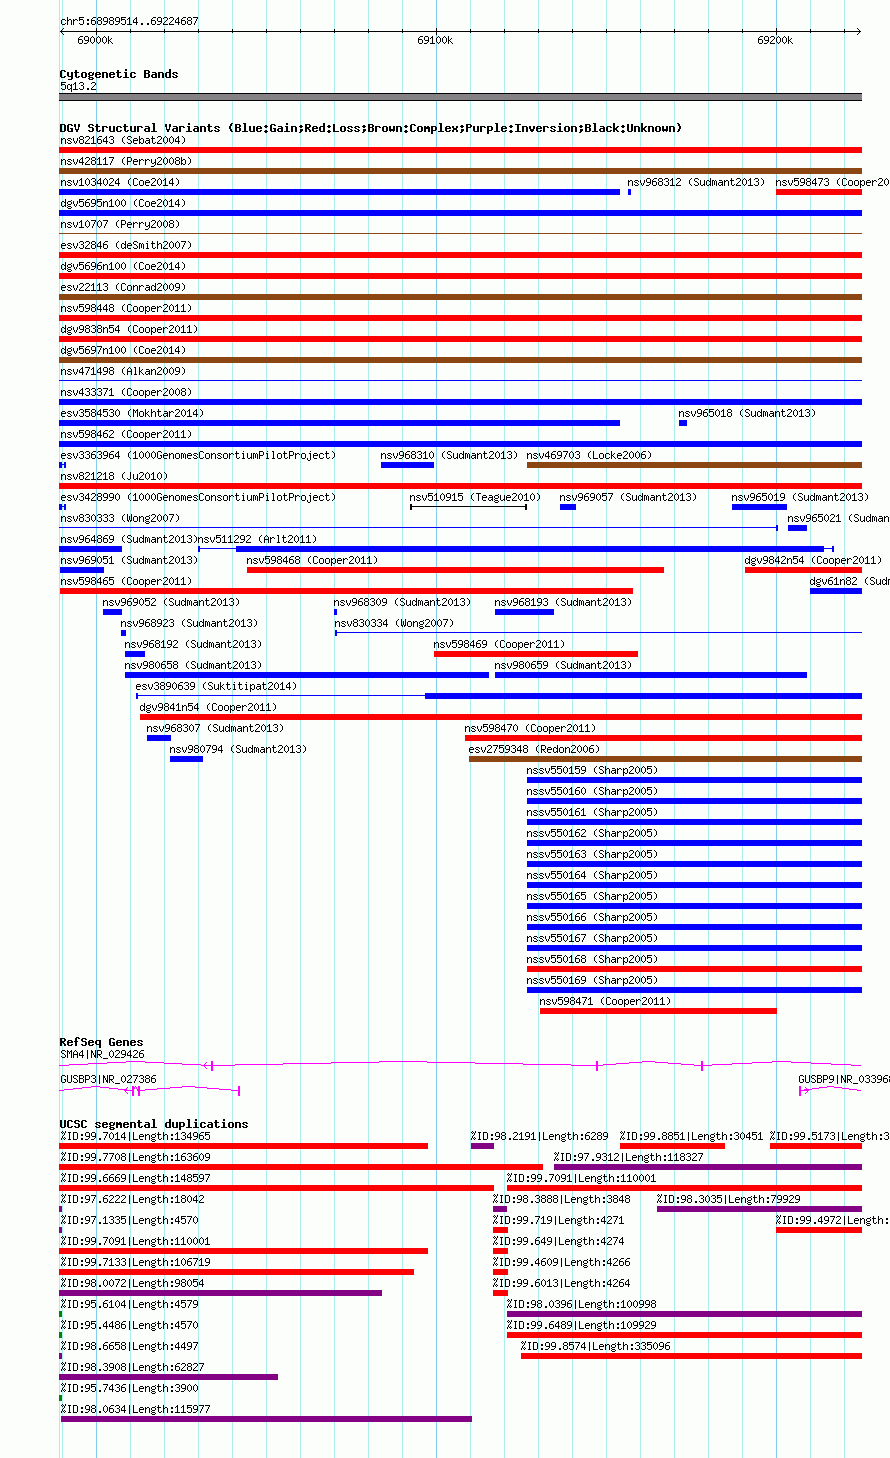
Task: Click the dgv9842n54 (Cooper2011) label
Action: [x=813, y=560]
